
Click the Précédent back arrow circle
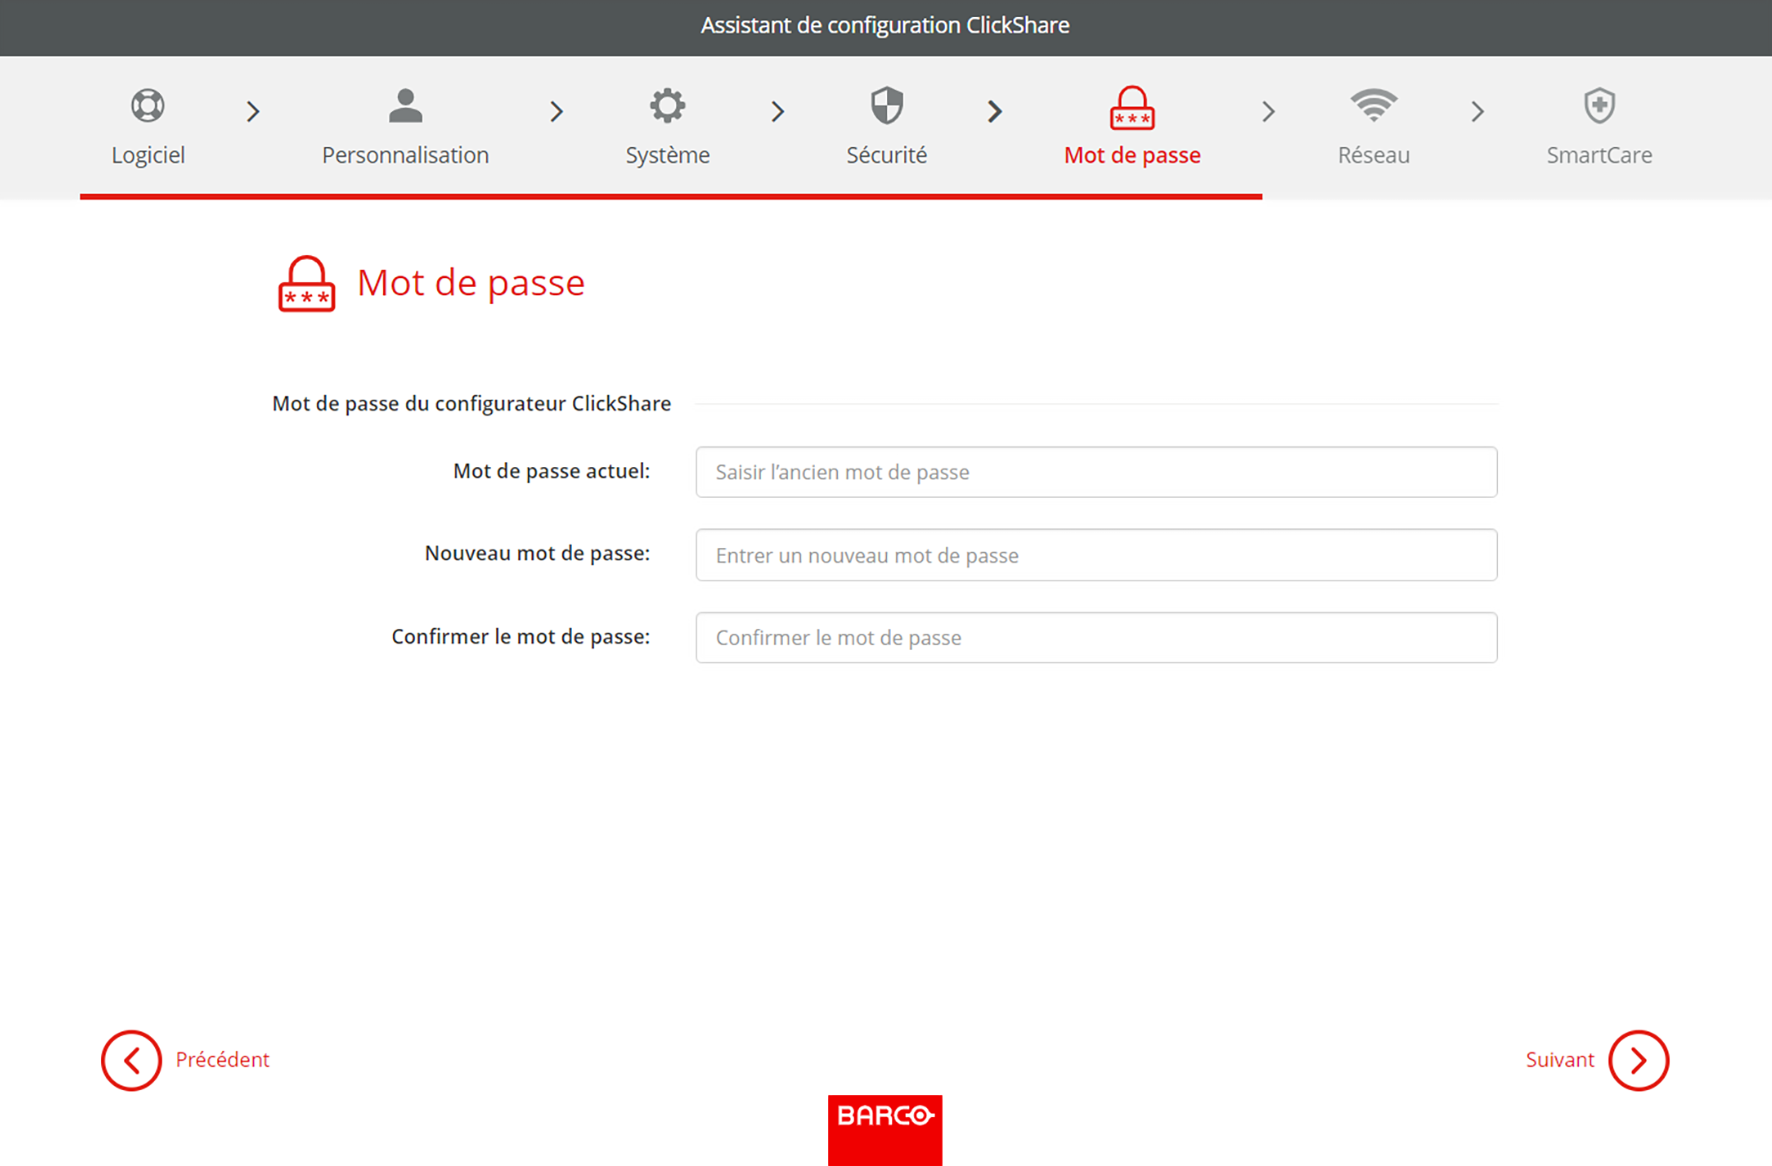click(x=131, y=1060)
